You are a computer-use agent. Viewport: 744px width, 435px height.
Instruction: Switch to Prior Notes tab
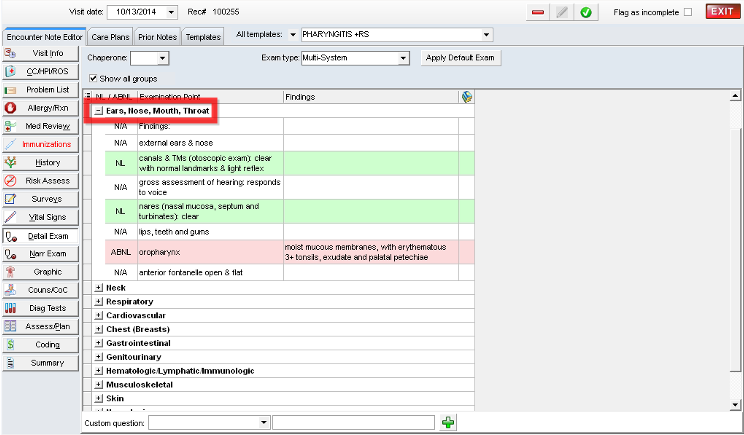(158, 37)
